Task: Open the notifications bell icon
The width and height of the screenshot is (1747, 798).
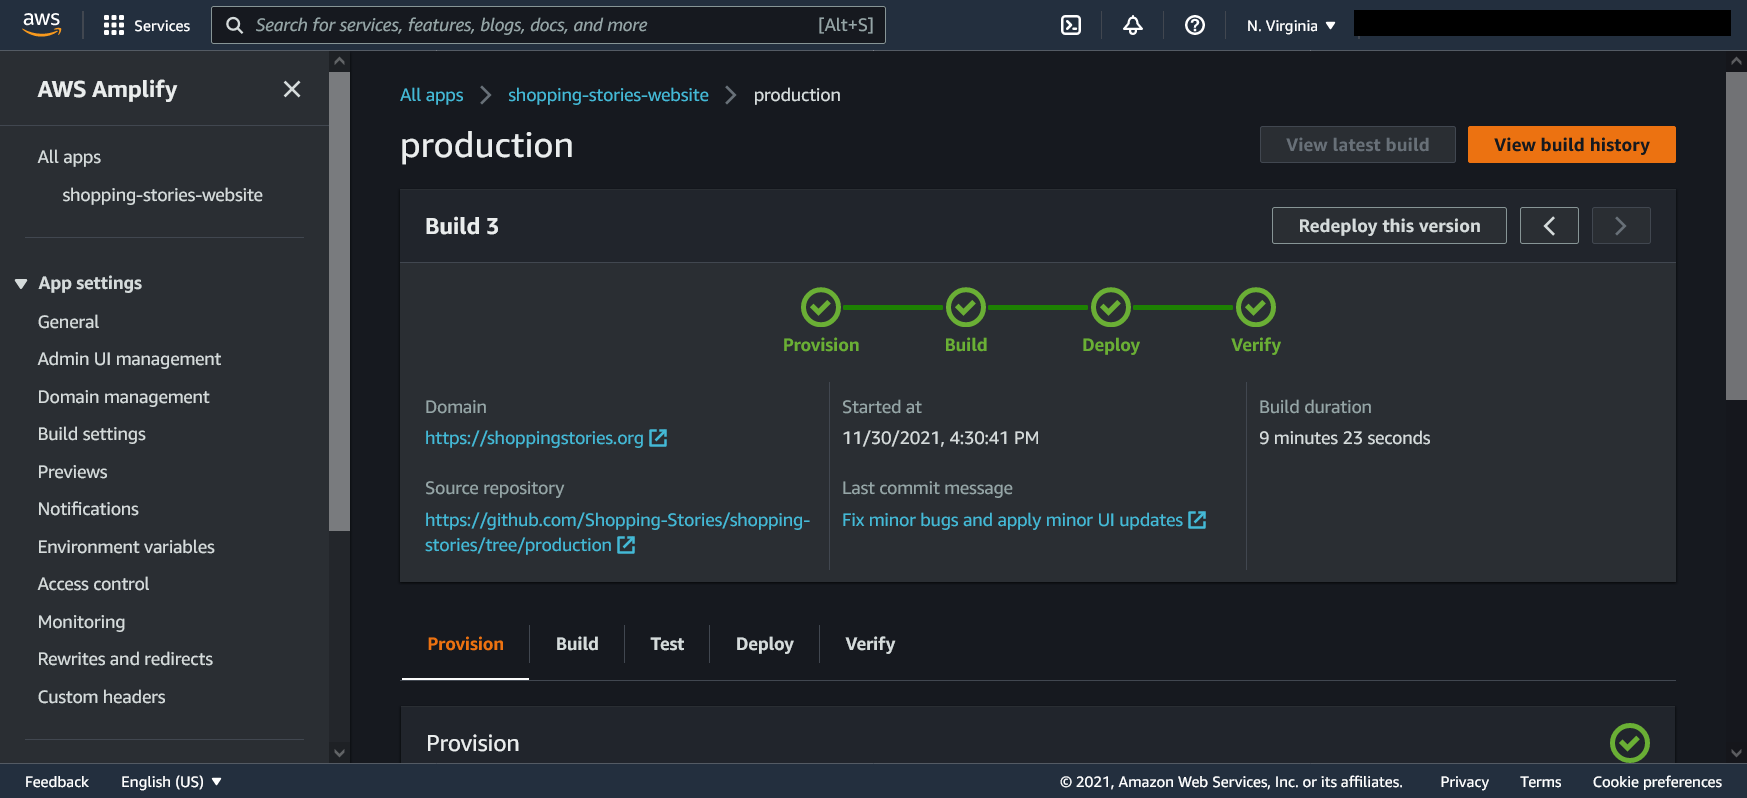Action: click(1133, 25)
